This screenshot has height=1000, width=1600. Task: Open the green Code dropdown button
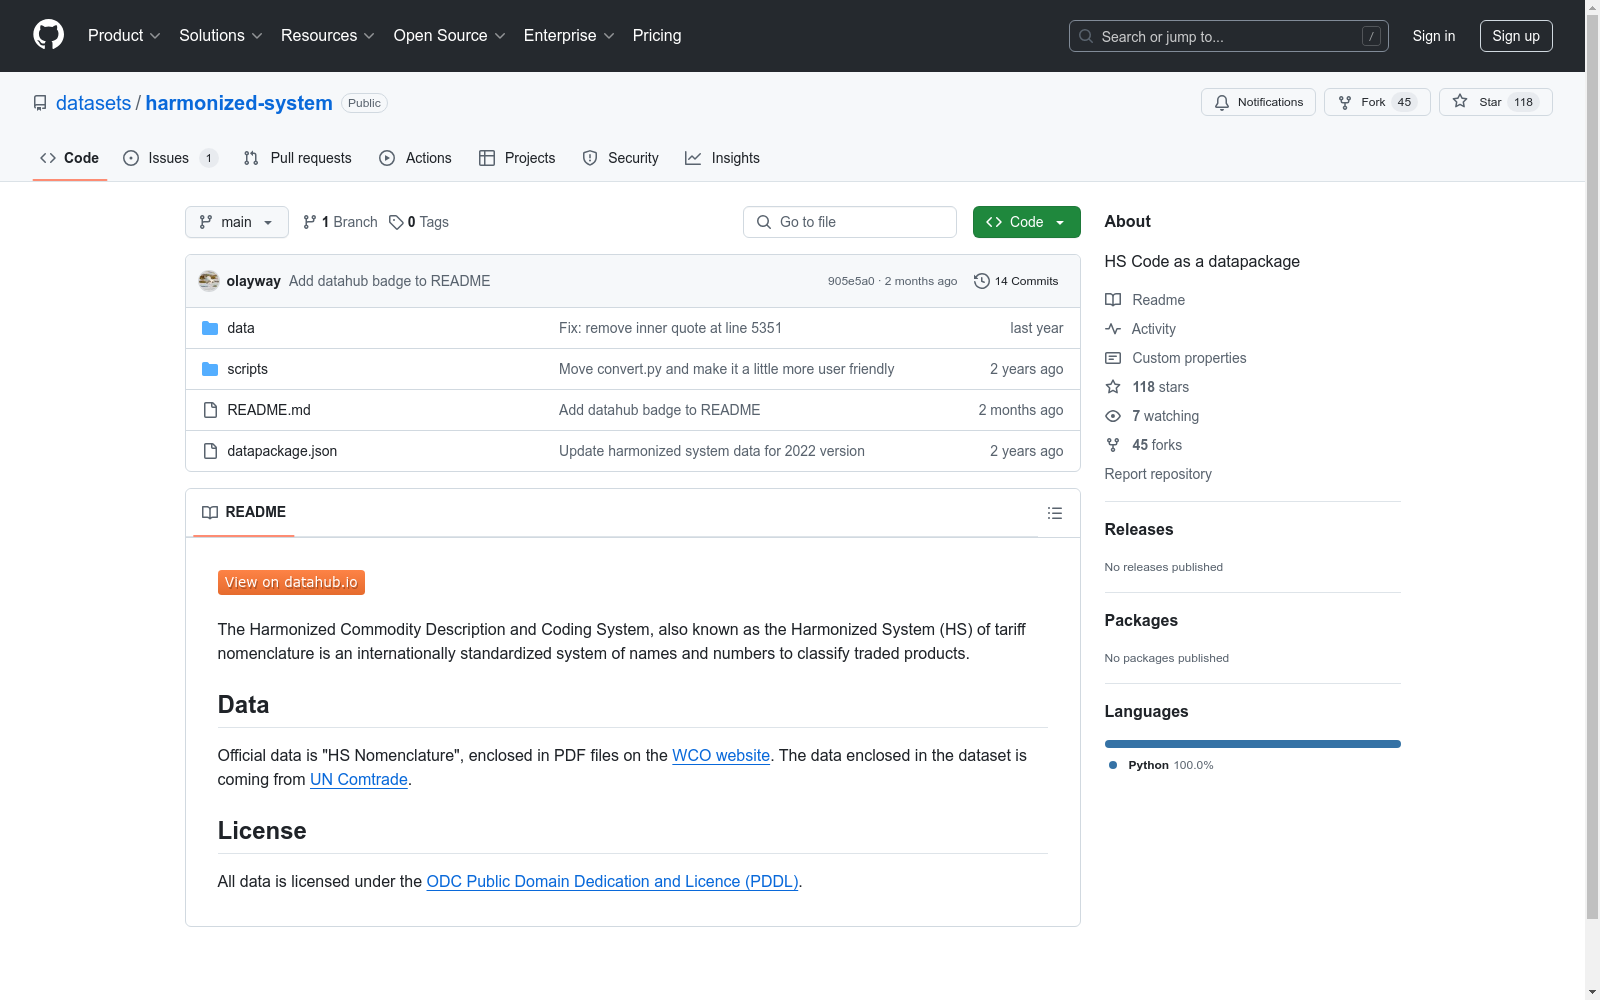[1026, 222]
